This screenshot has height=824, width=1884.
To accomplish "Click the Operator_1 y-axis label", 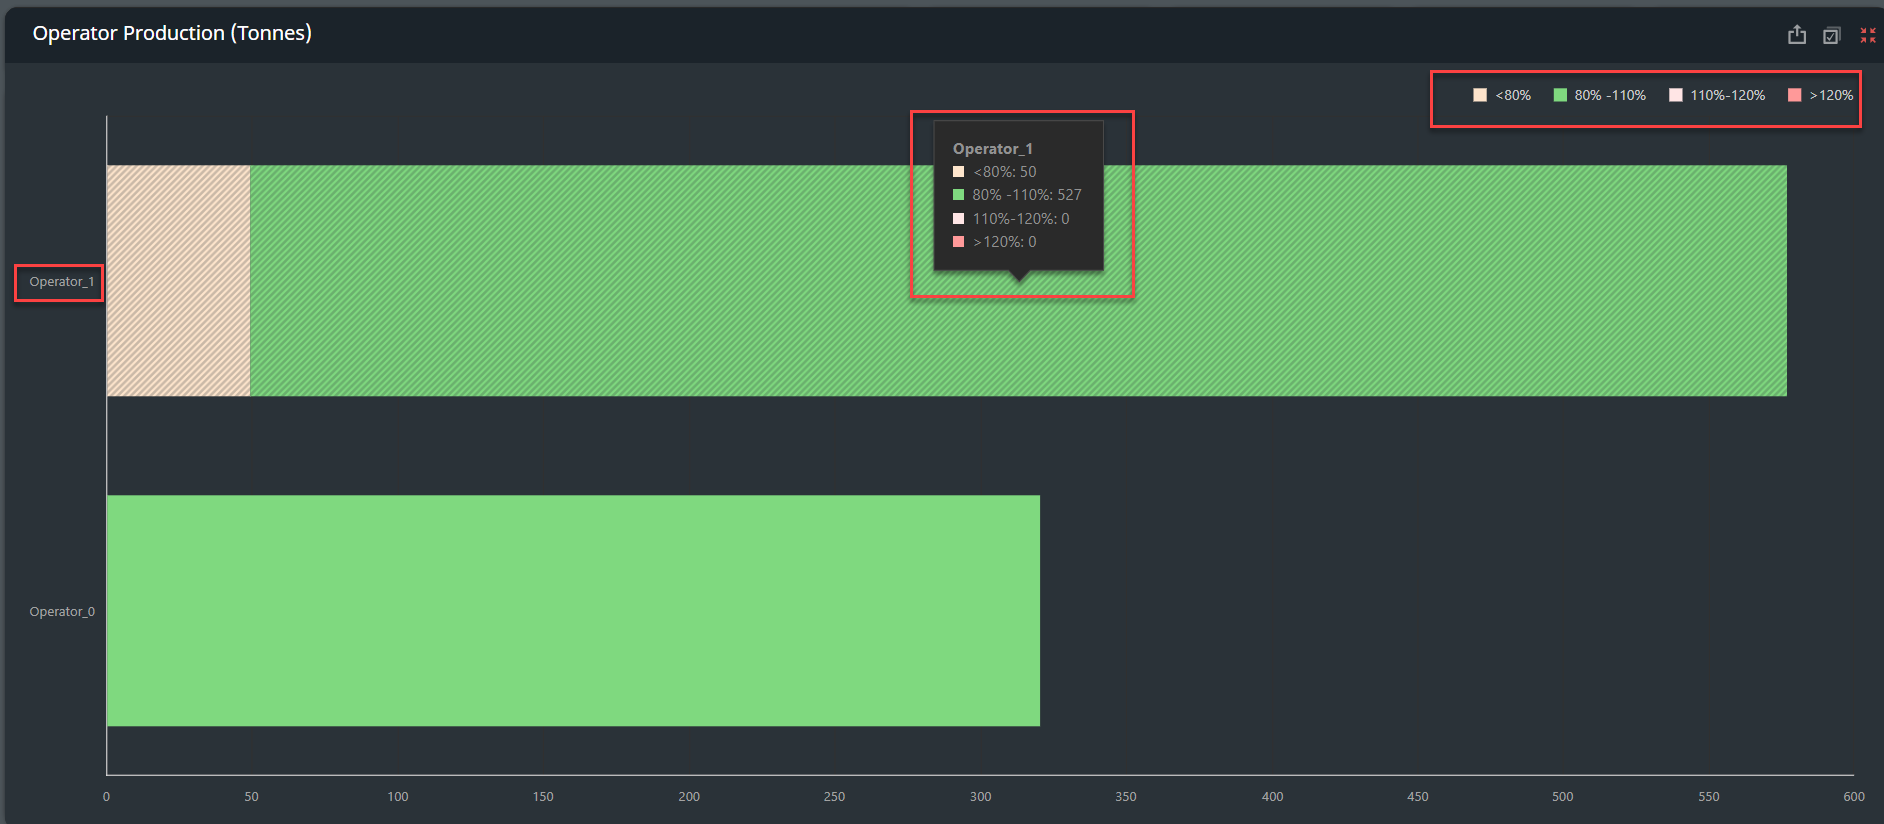I will (62, 282).
